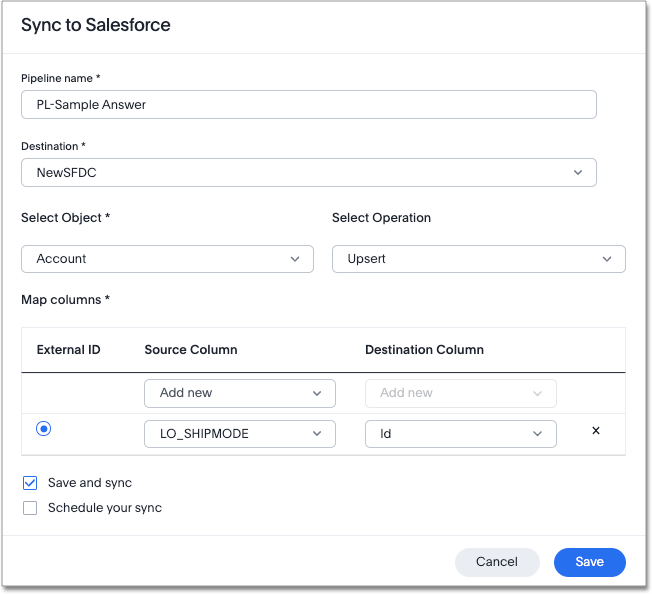
Task: Uncheck the Save and sync checkbox
Action: click(x=30, y=483)
